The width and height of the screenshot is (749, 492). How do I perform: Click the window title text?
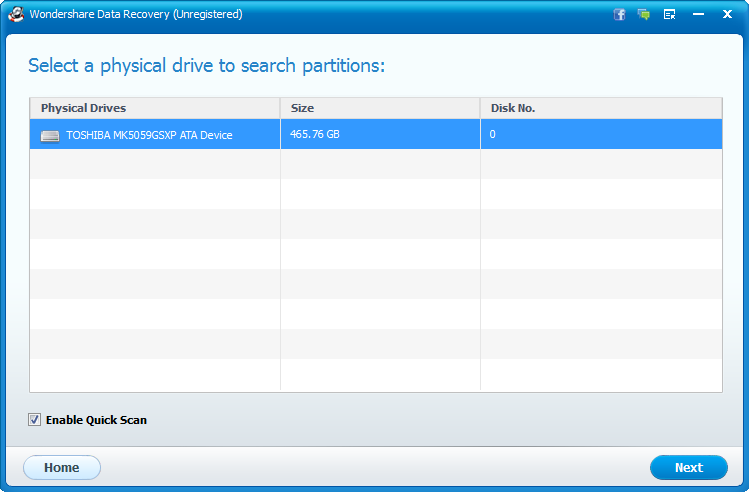click(x=135, y=15)
